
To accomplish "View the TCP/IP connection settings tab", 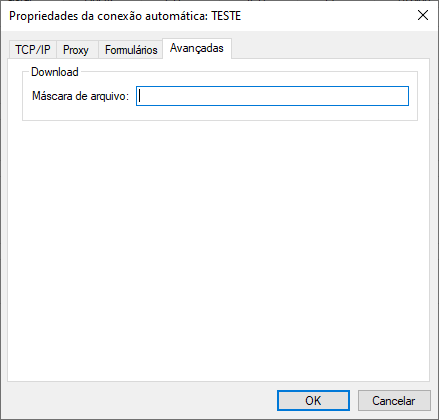I will (x=33, y=50).
